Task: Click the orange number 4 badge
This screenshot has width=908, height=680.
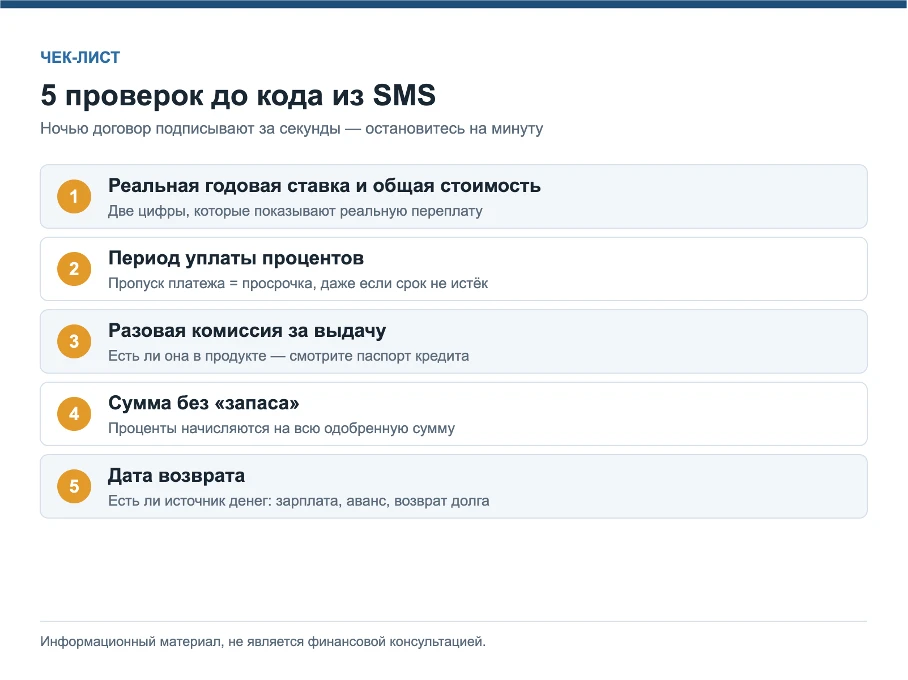Action: pos(74,414)
